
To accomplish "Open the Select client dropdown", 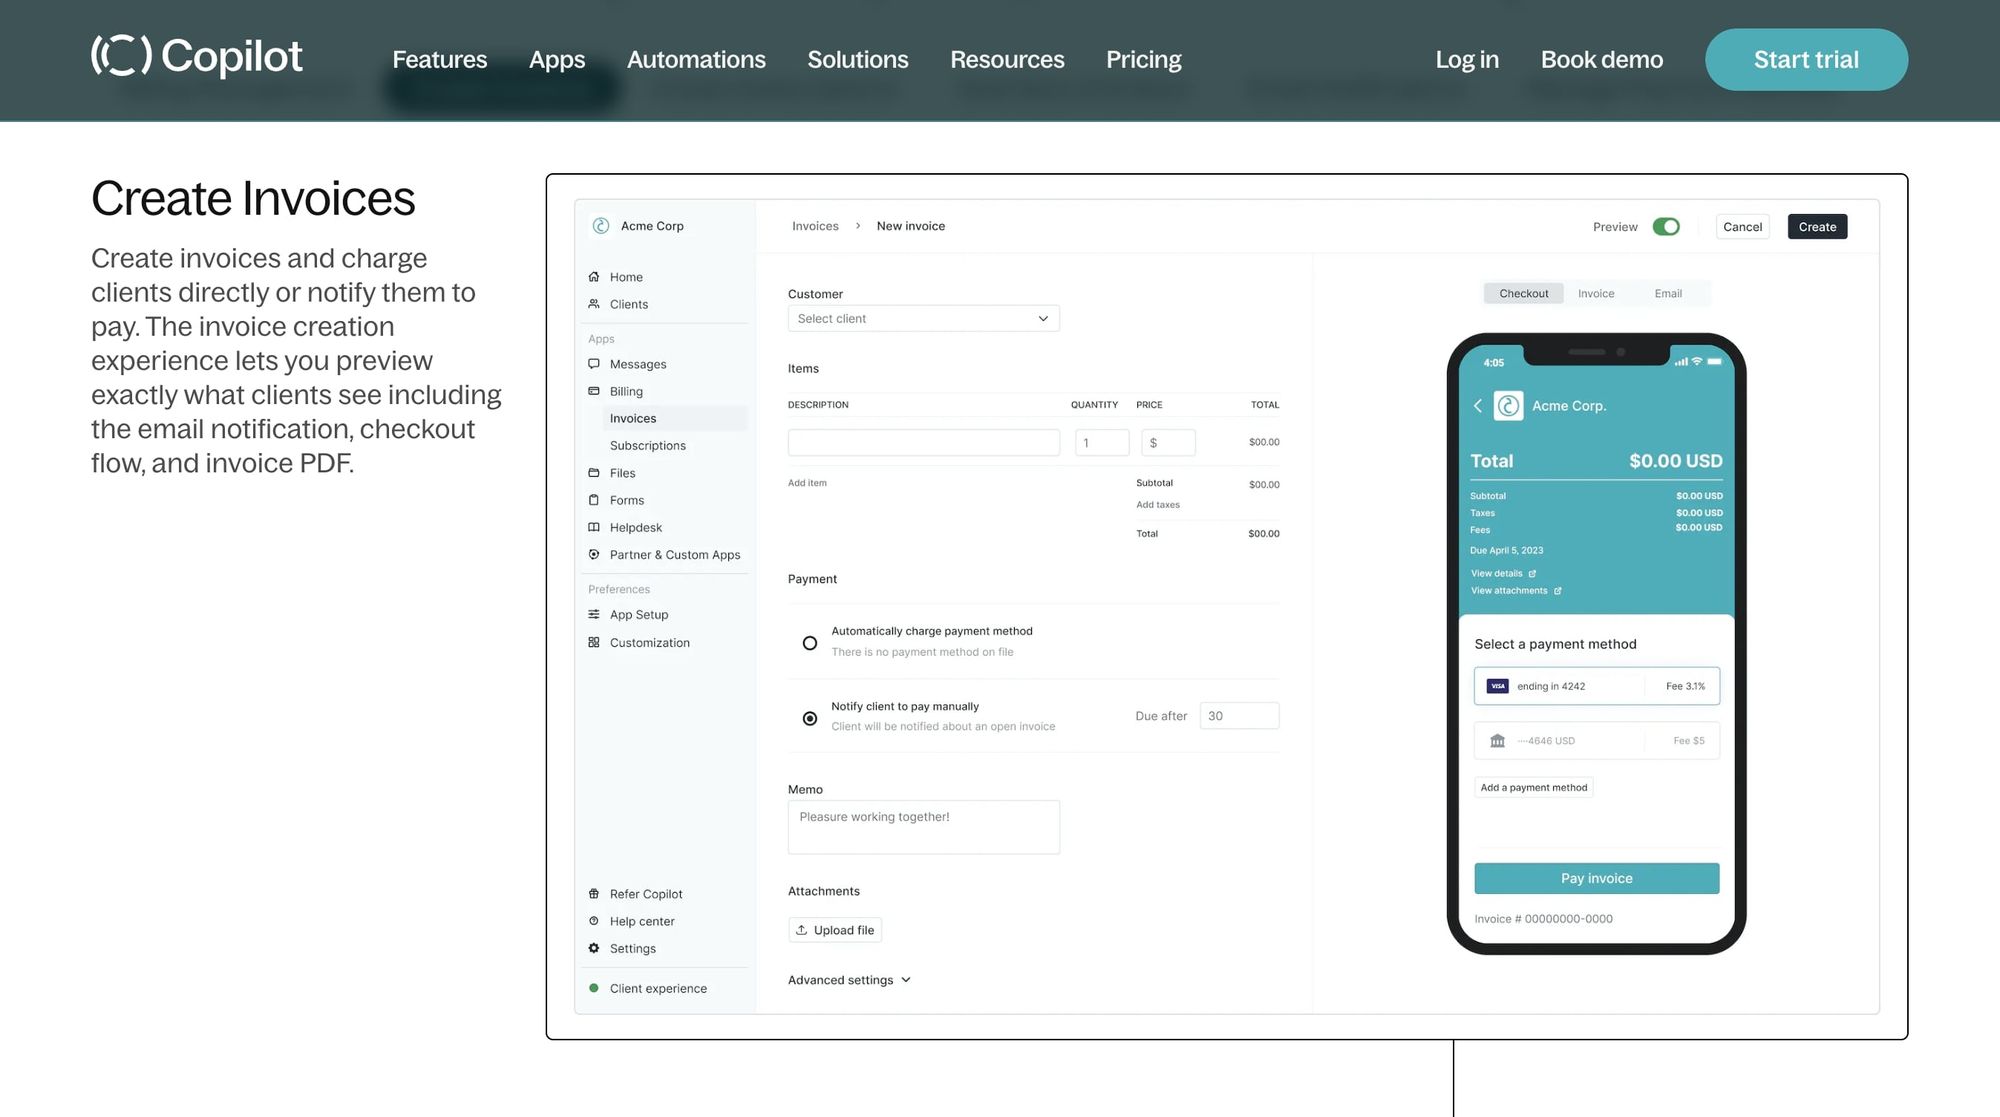I will [x=923, y=318].
